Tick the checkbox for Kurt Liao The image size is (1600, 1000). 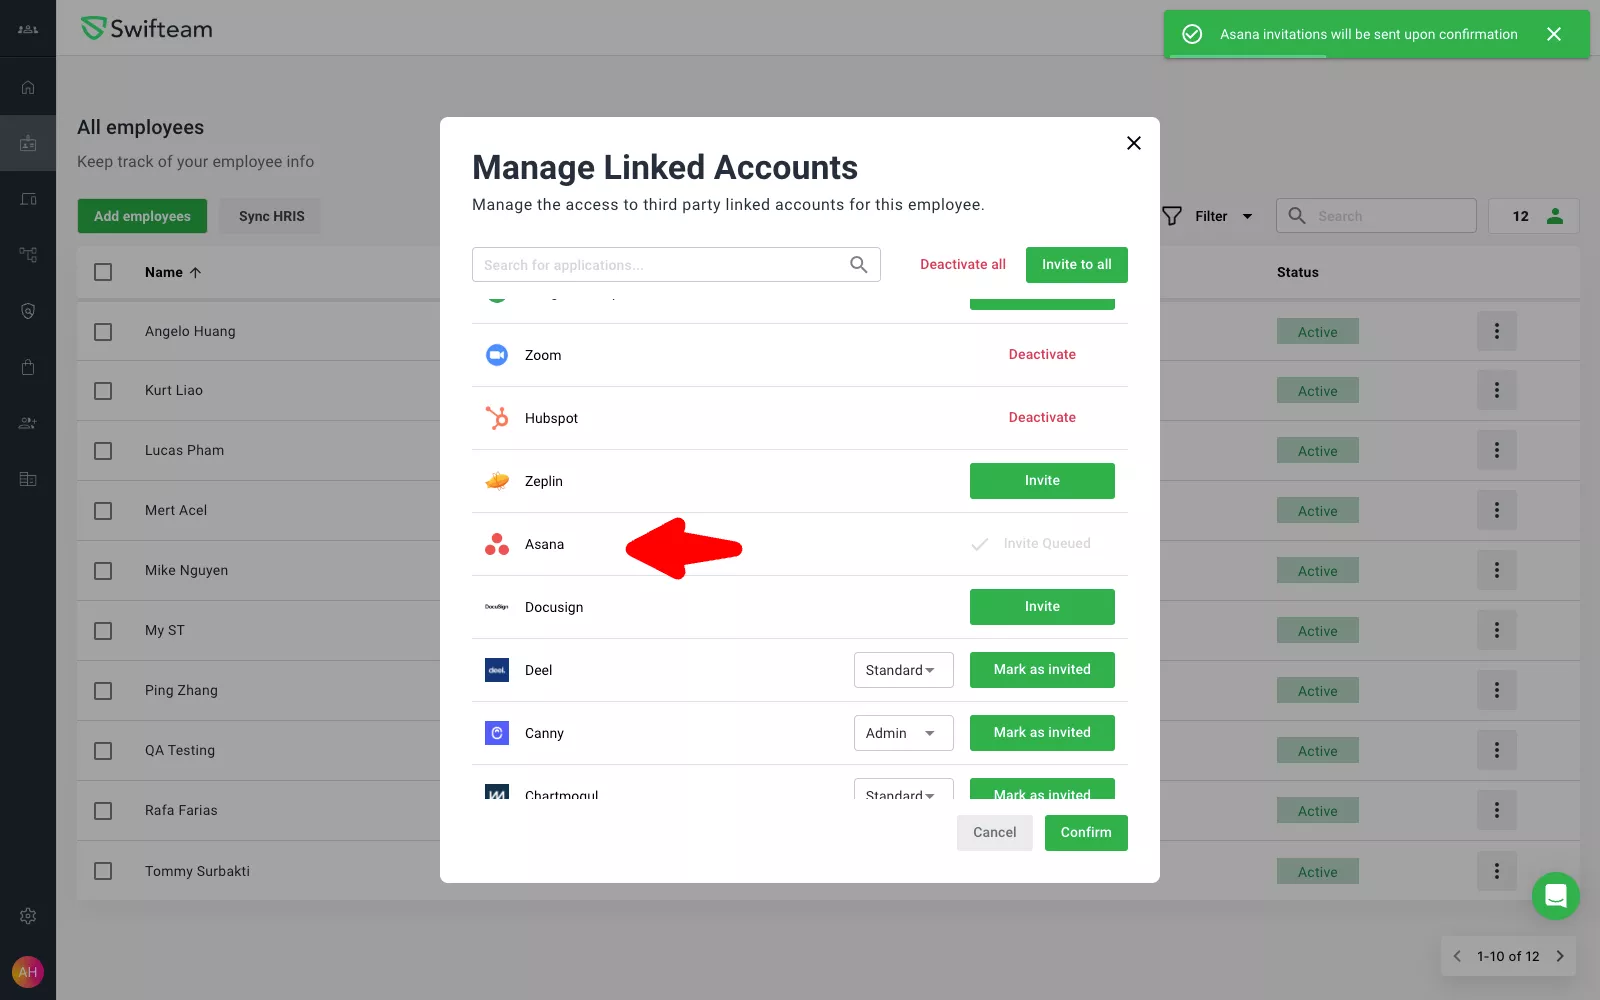pyautogui.click(x=103, y=391)
